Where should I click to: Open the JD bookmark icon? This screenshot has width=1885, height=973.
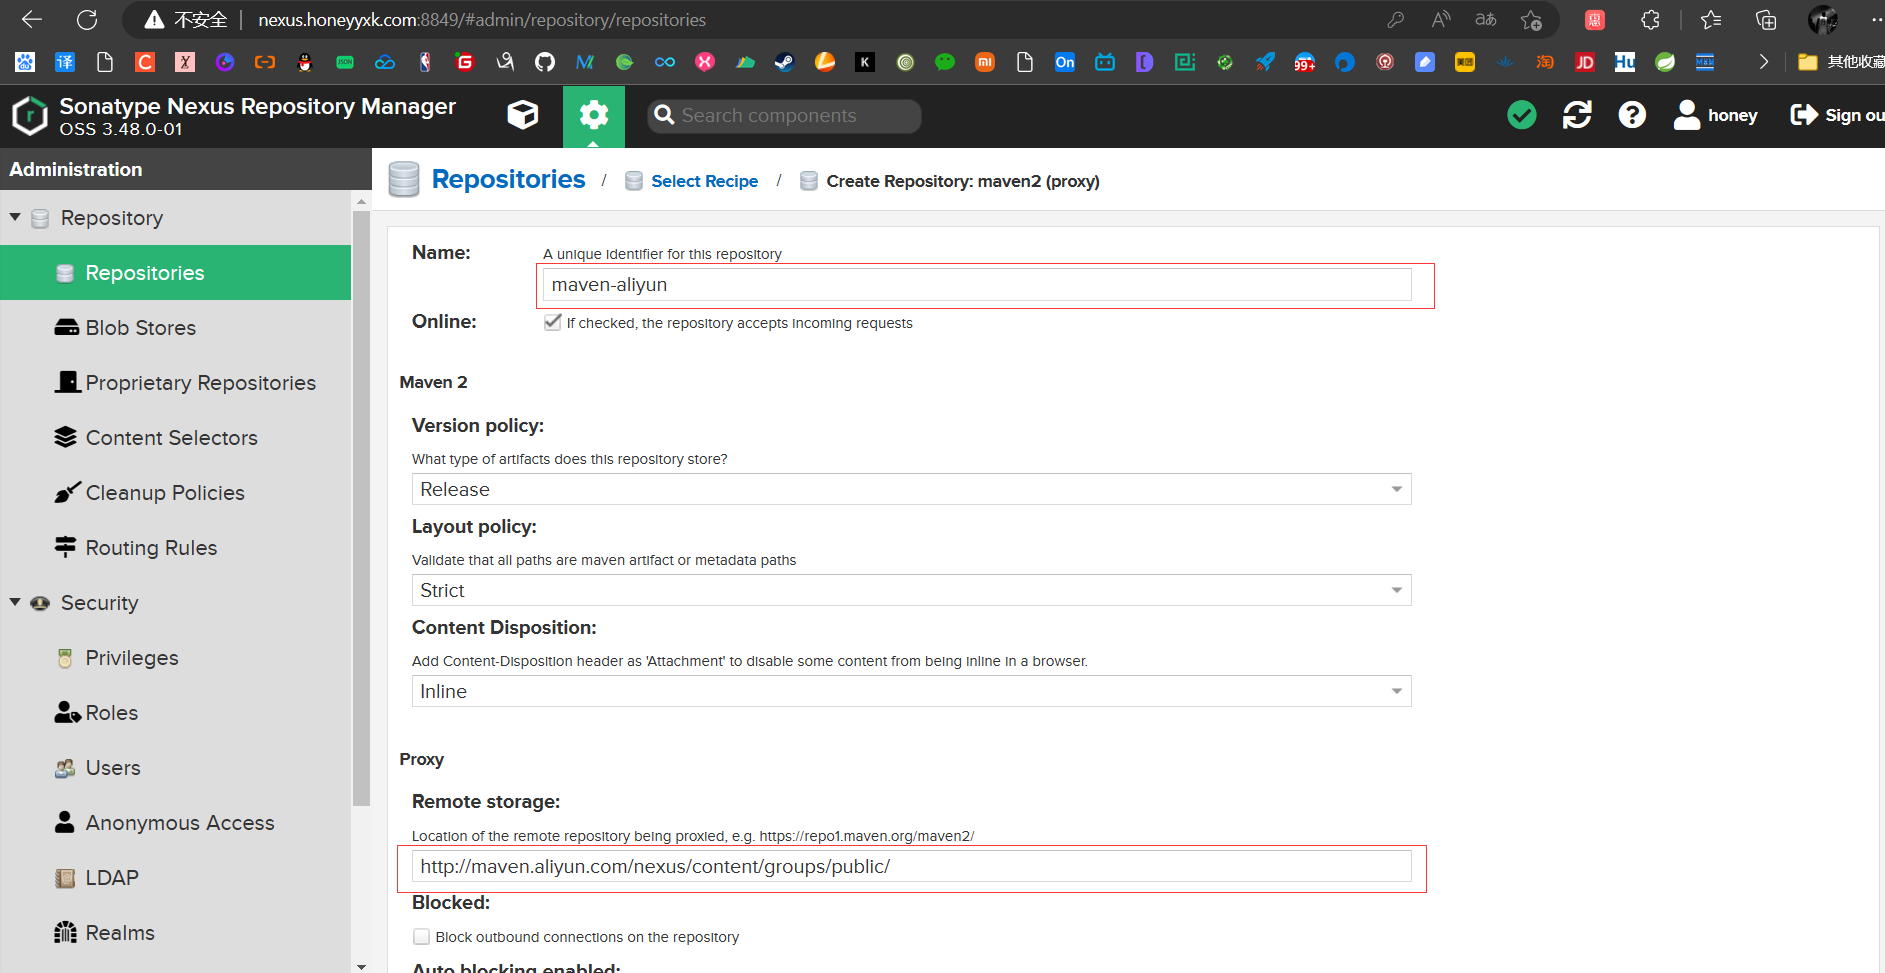click(1585, 62)
